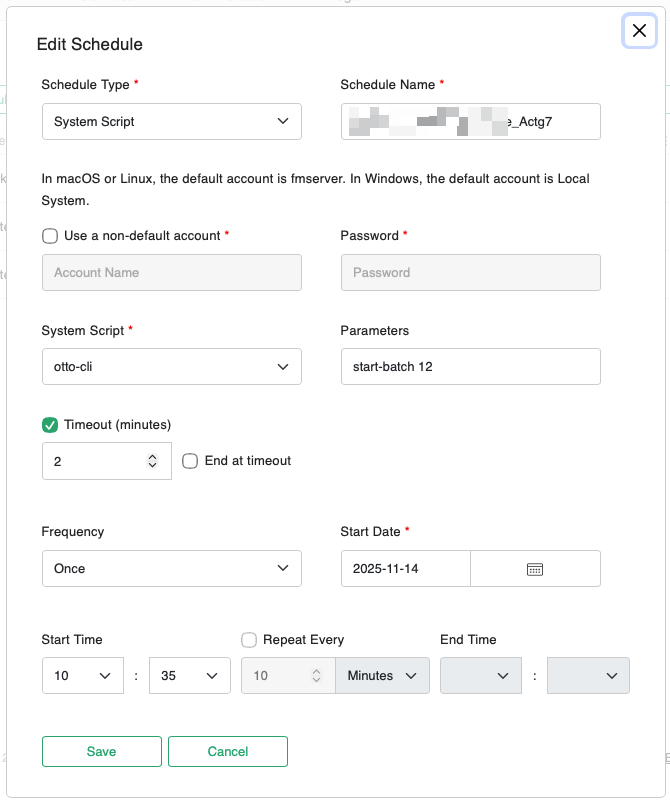The height and width of the screenshot is (805, 670).
Task: Click the Schedule Name text field
Action: [x=470, y=121]
